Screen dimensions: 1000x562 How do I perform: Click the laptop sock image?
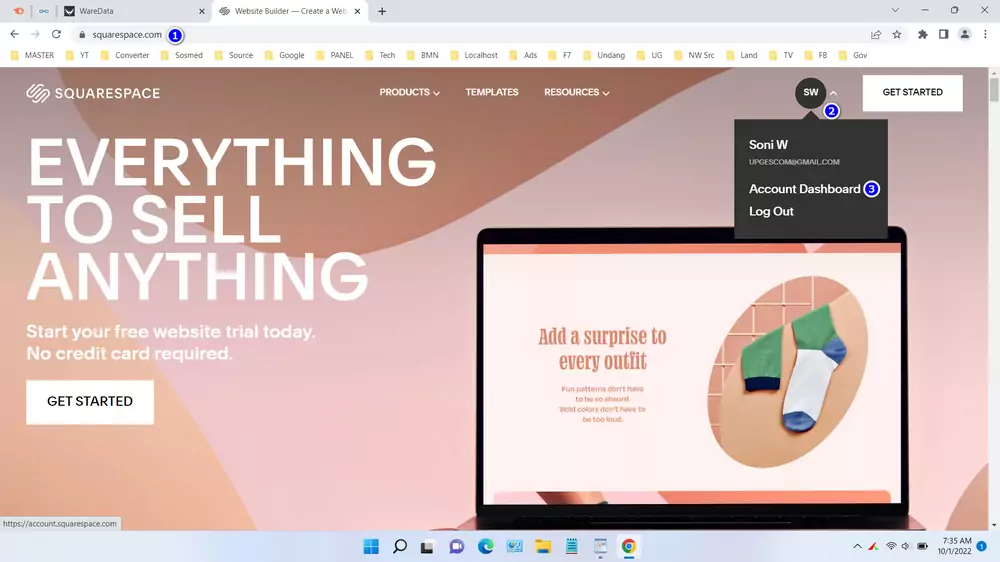(788, 372)
